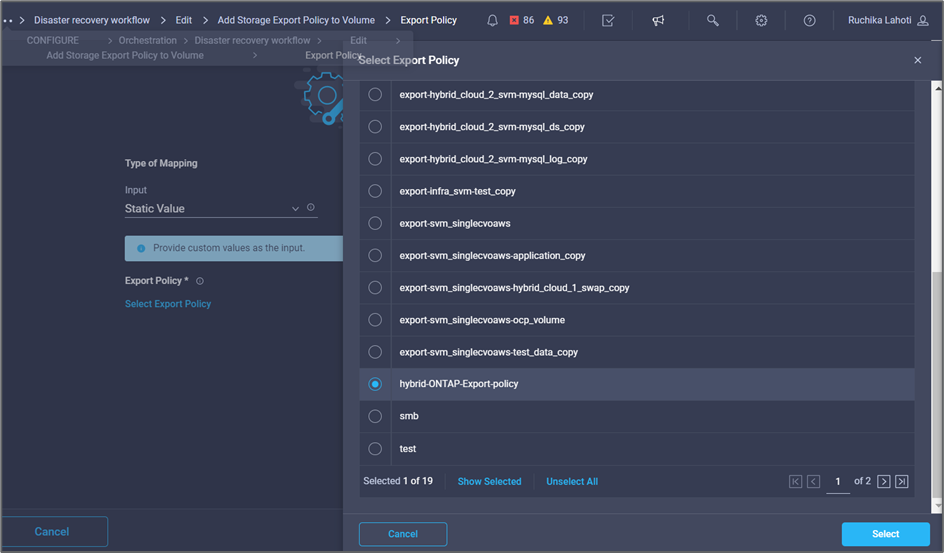This screenshot has width=944, height=553.
Task: Select the test export policy radio button
Action: pyautogui.click(x=375, y=448)
